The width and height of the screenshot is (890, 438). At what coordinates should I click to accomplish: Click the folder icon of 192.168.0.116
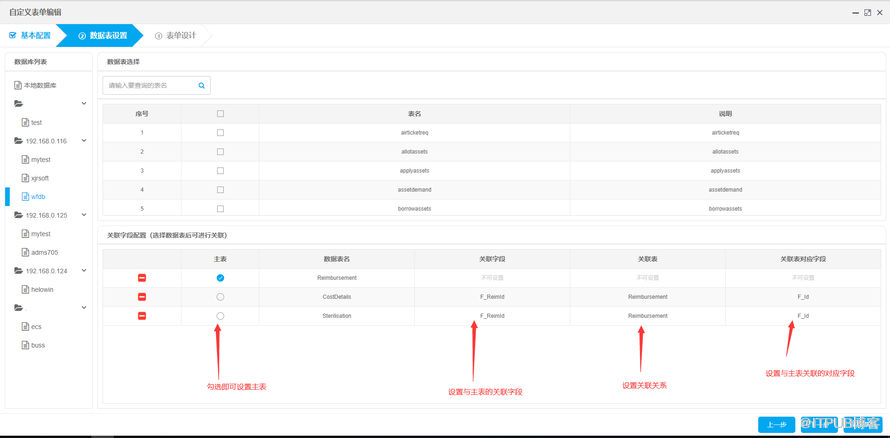pos(18,140)
